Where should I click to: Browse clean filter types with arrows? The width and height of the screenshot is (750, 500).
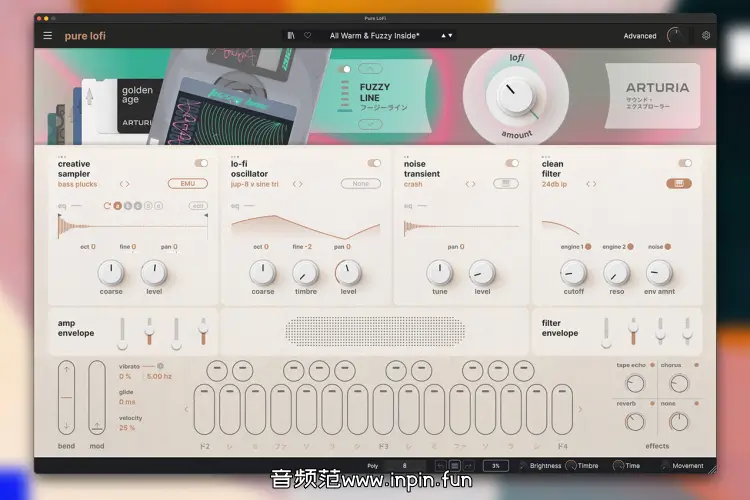[591, 184]
